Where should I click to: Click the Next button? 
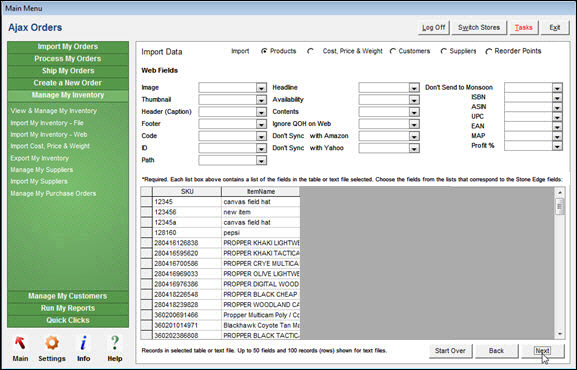(542, 351)
